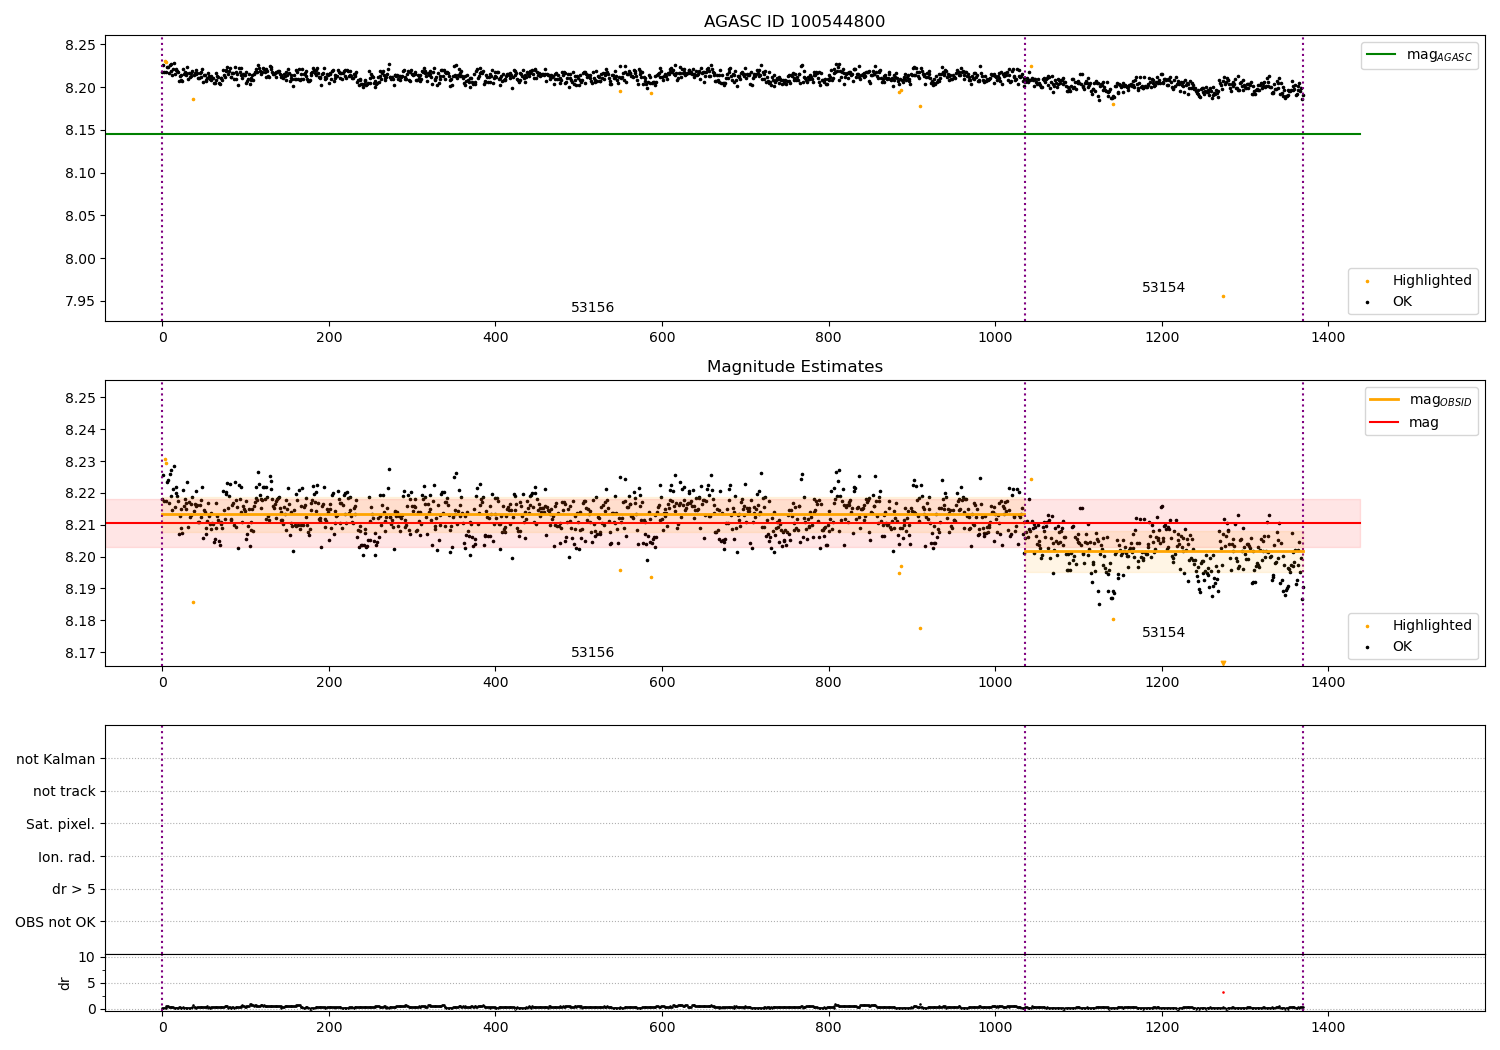Click the orange outlier point near 7.95 in top plot

coord(1223,296)
